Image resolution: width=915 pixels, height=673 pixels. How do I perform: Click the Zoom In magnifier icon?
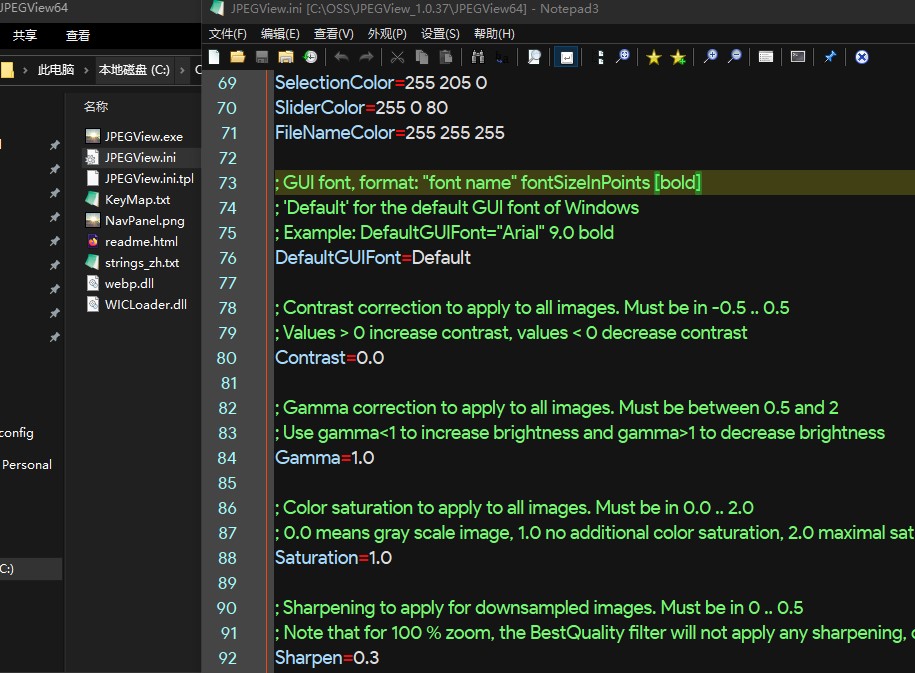tap(710, 57)
